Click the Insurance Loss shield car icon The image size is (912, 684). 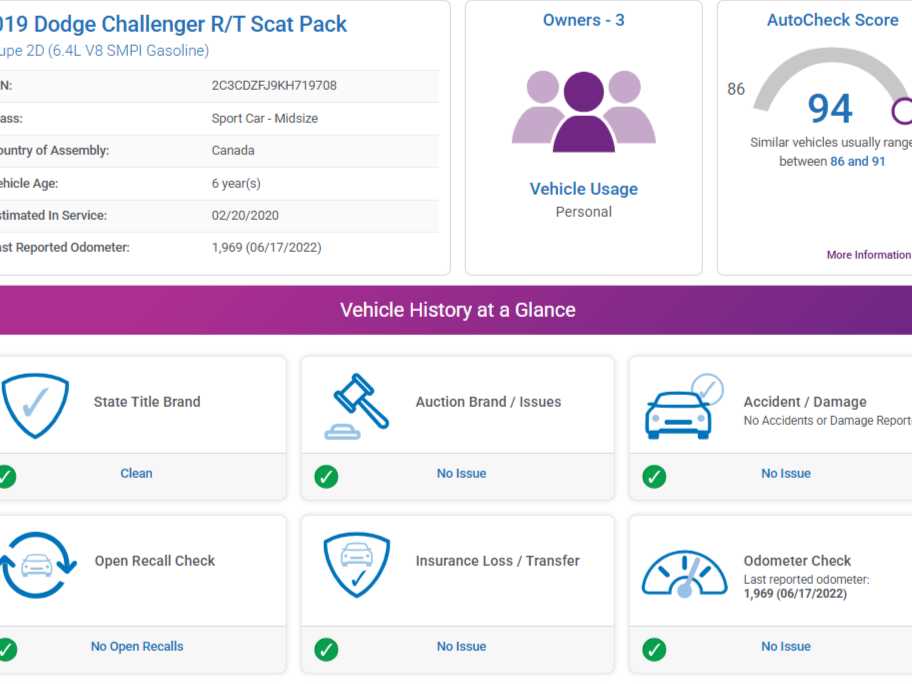click(x=357, y=565)
